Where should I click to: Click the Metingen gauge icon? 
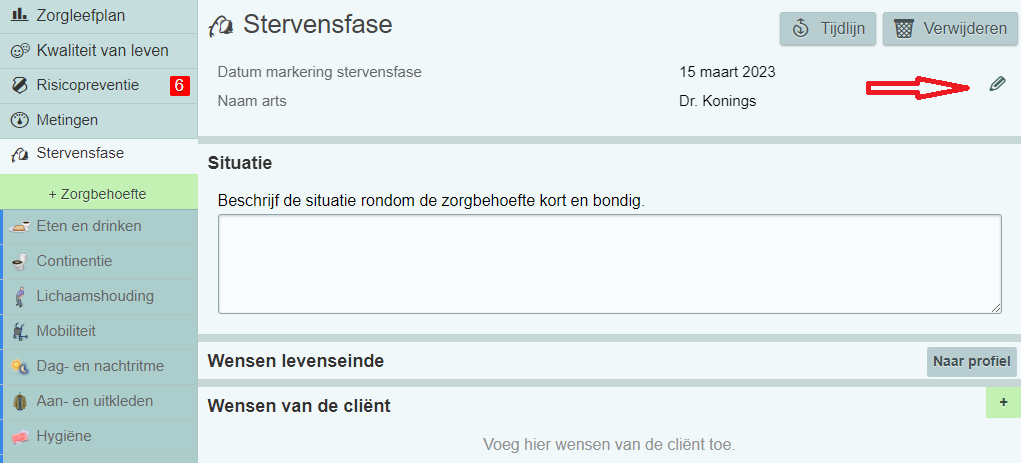click(19, 121)
